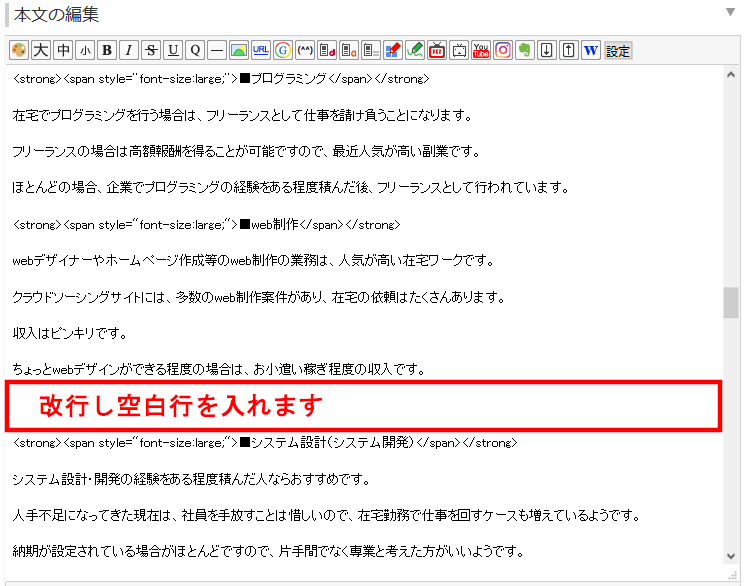
Task: Click the outlined TV icon
Action: pyautogui.click(x=458, y=50)
